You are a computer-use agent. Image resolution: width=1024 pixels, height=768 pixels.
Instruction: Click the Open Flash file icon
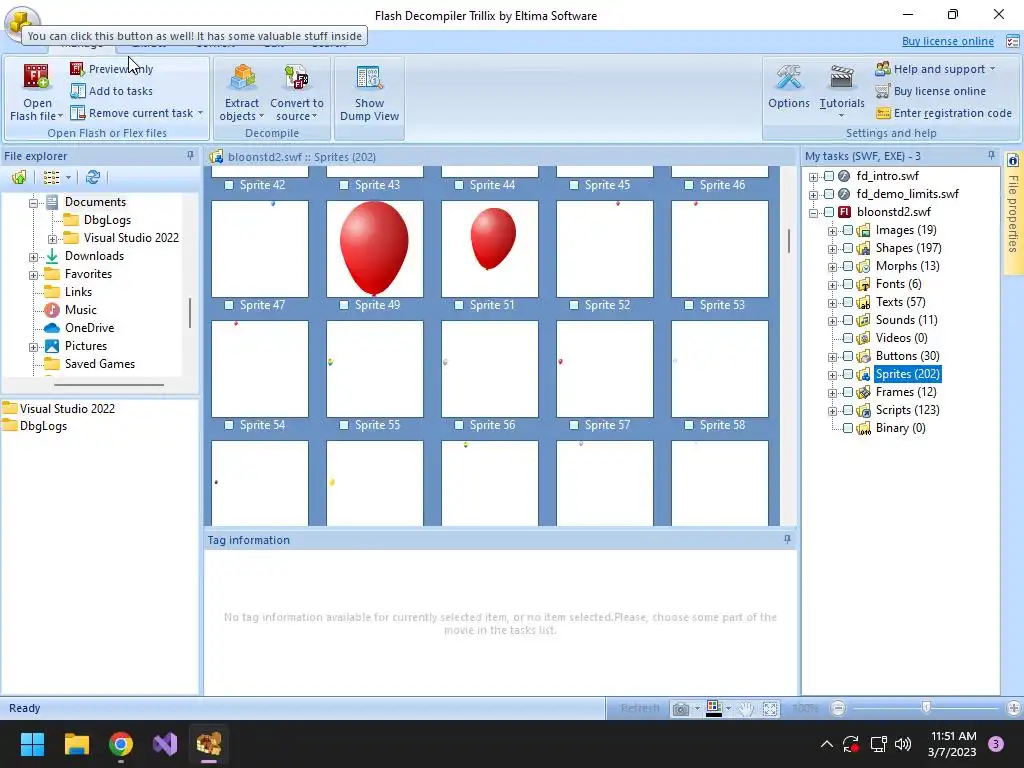pos(36,76)
